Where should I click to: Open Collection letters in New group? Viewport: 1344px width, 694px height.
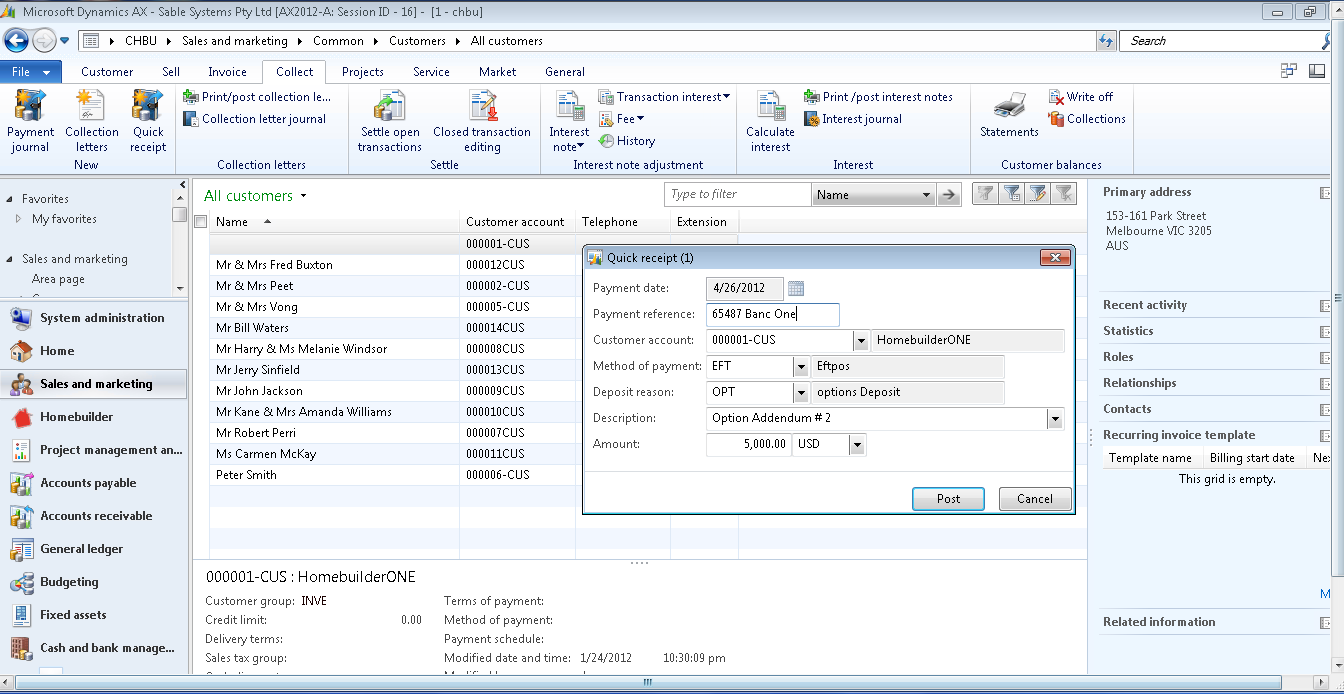(91, 121)
